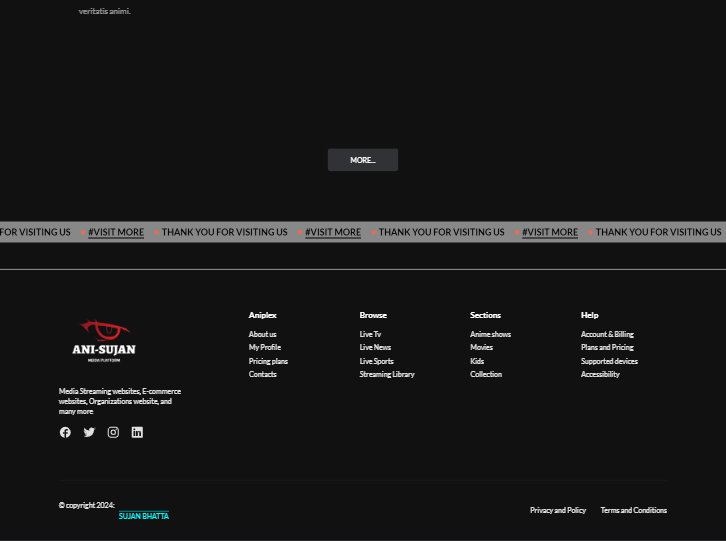The image size is (726, 541).
Task: Open Privacy and Policy link
Action: pyautogui.click(x=558, y=510)
